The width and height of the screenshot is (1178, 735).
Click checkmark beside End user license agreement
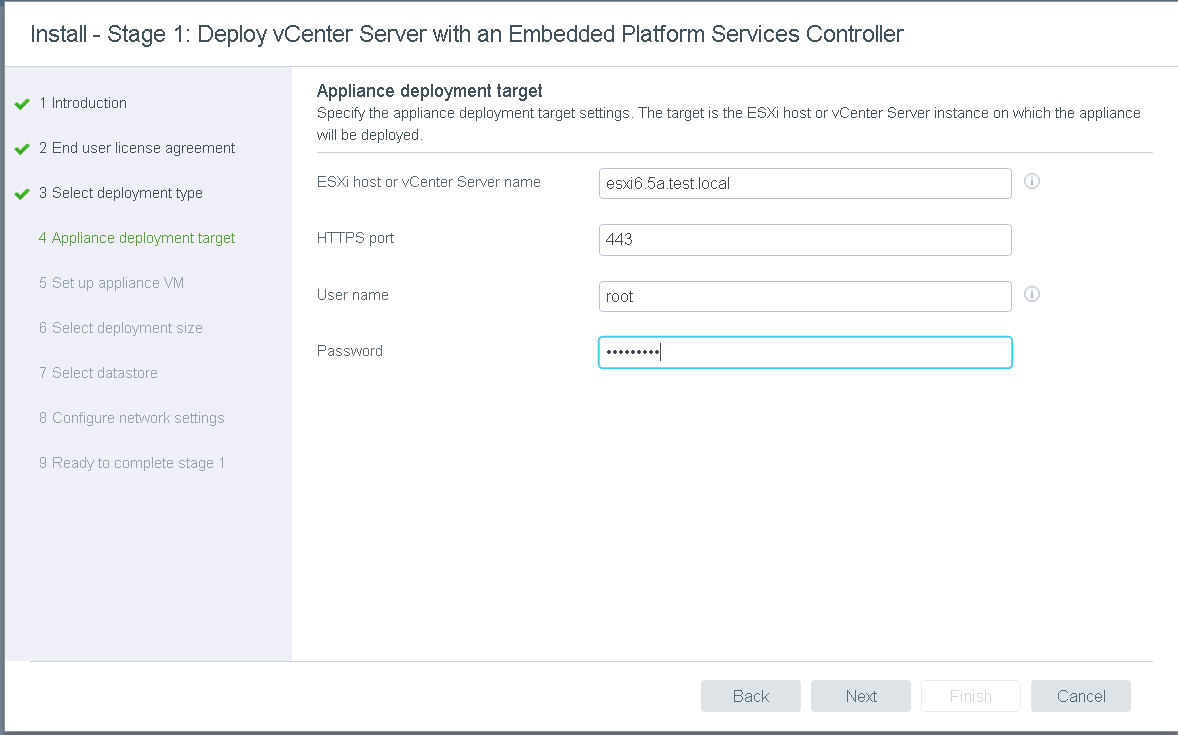22,149
